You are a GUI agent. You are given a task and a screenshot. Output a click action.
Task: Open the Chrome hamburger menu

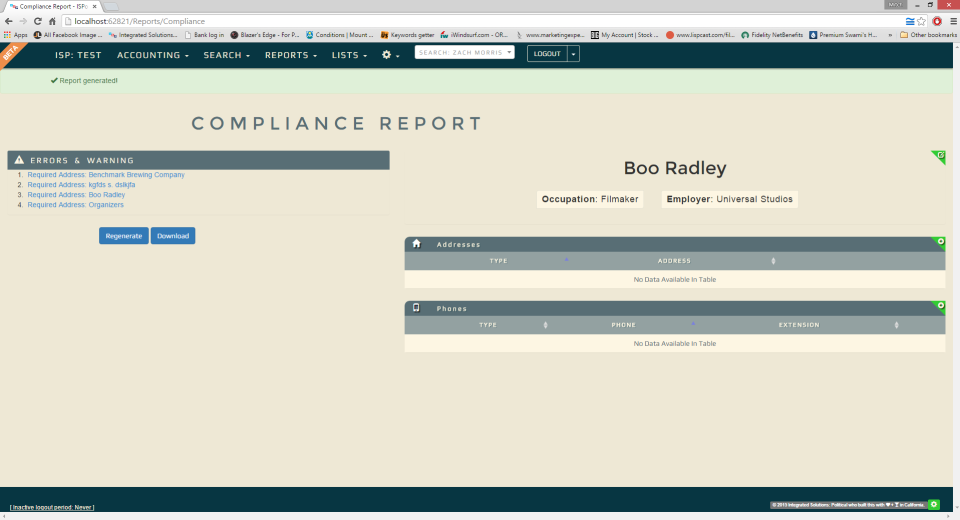(953, 21)
